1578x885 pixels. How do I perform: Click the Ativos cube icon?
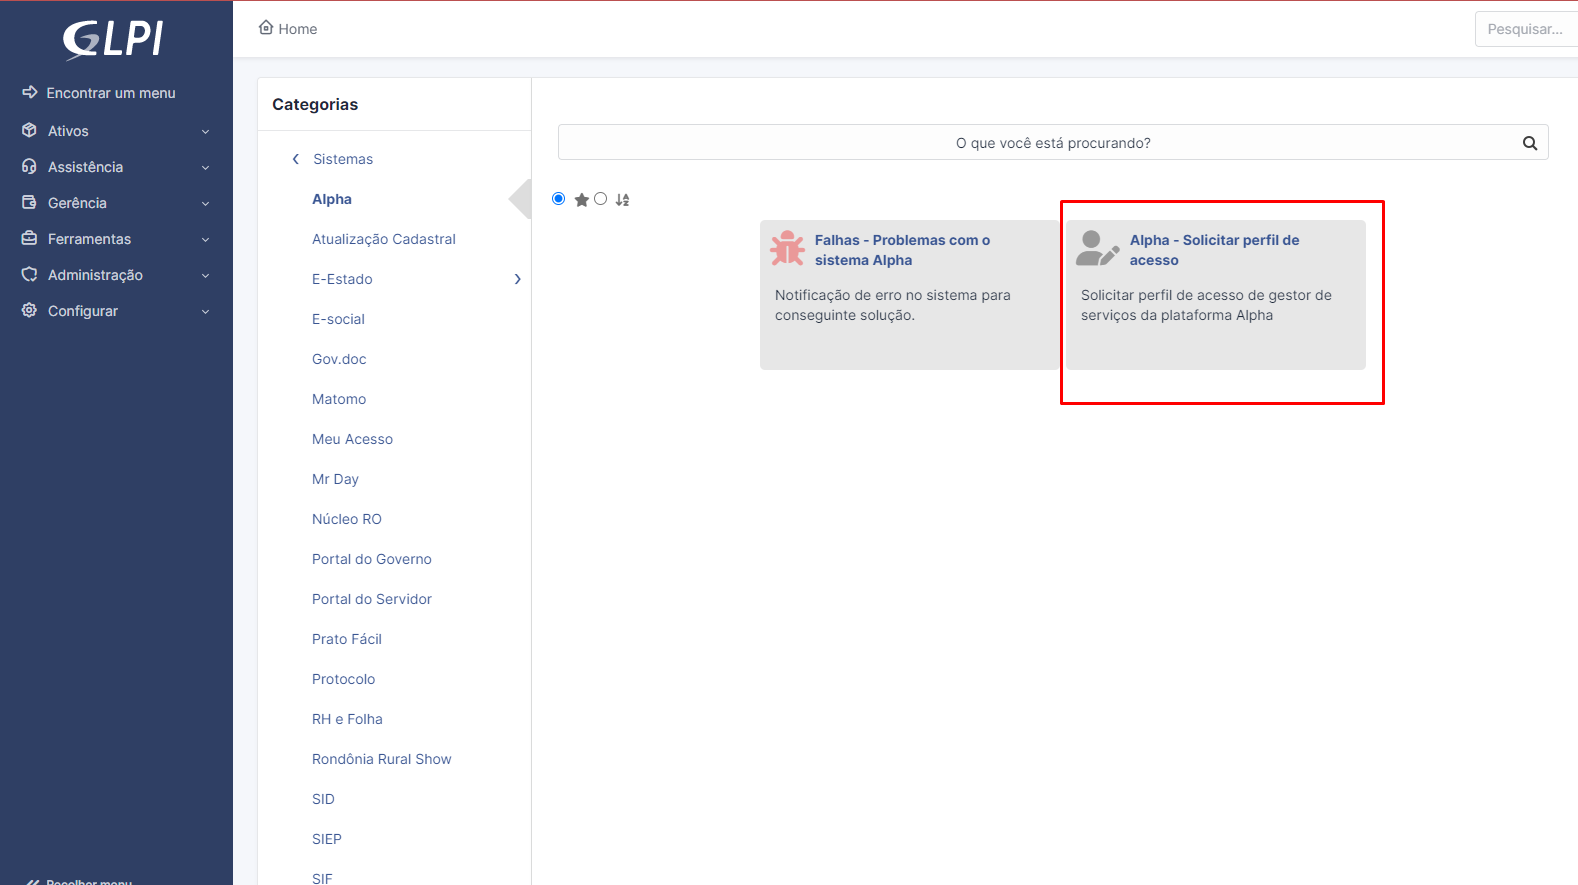(x=30, y=130)
